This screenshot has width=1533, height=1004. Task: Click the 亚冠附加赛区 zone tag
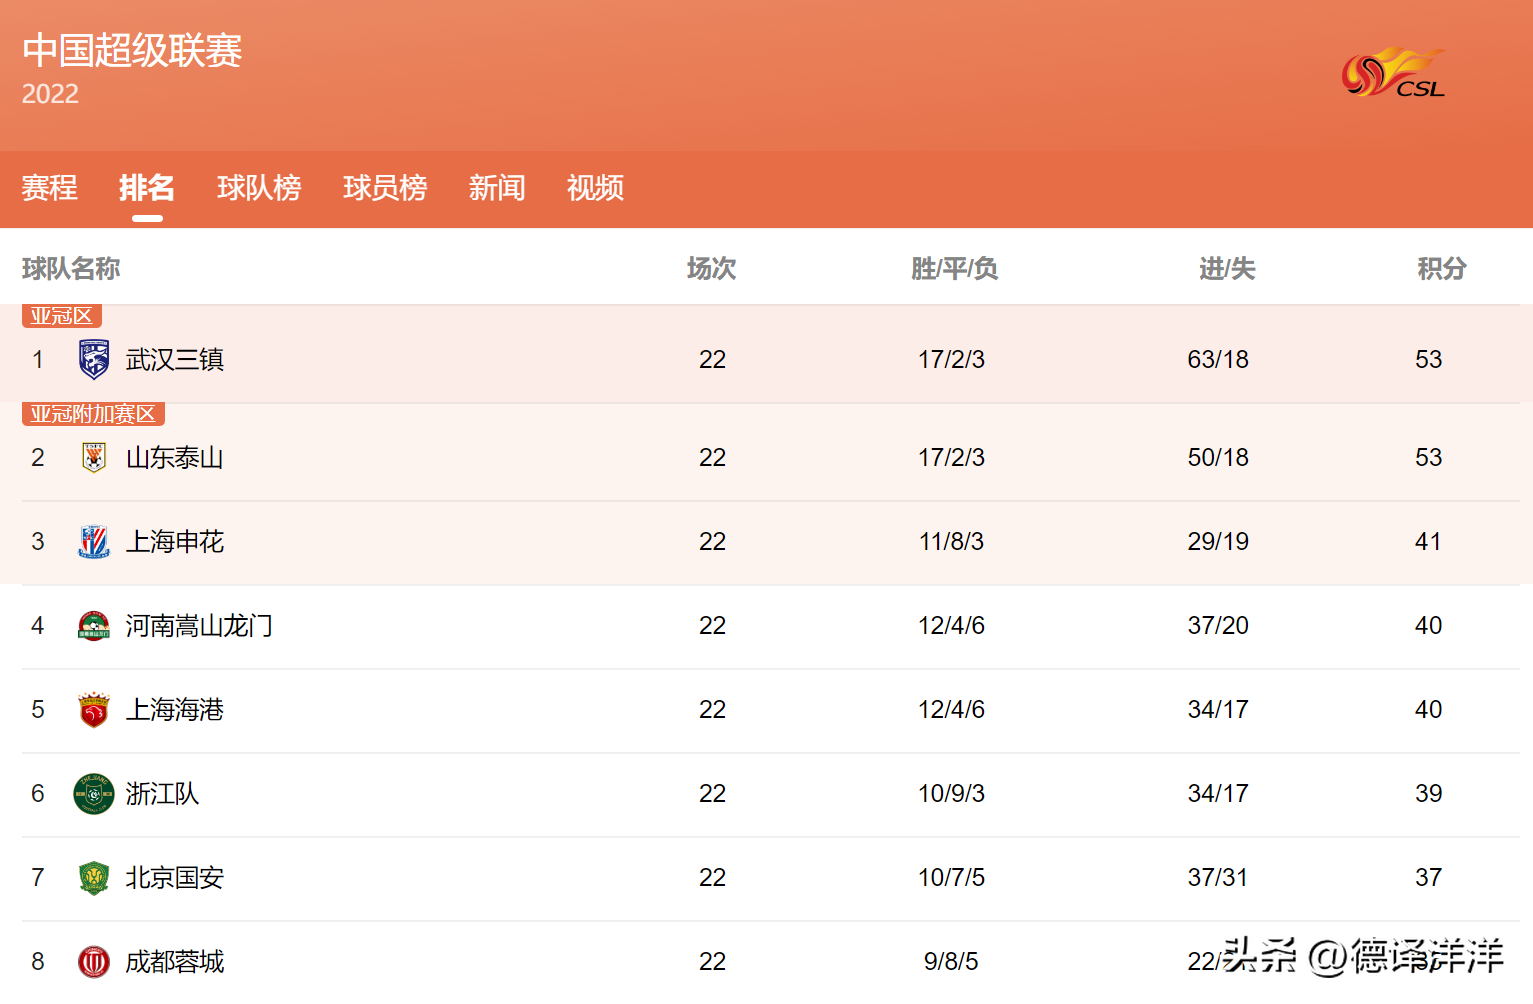coord(93,414)
